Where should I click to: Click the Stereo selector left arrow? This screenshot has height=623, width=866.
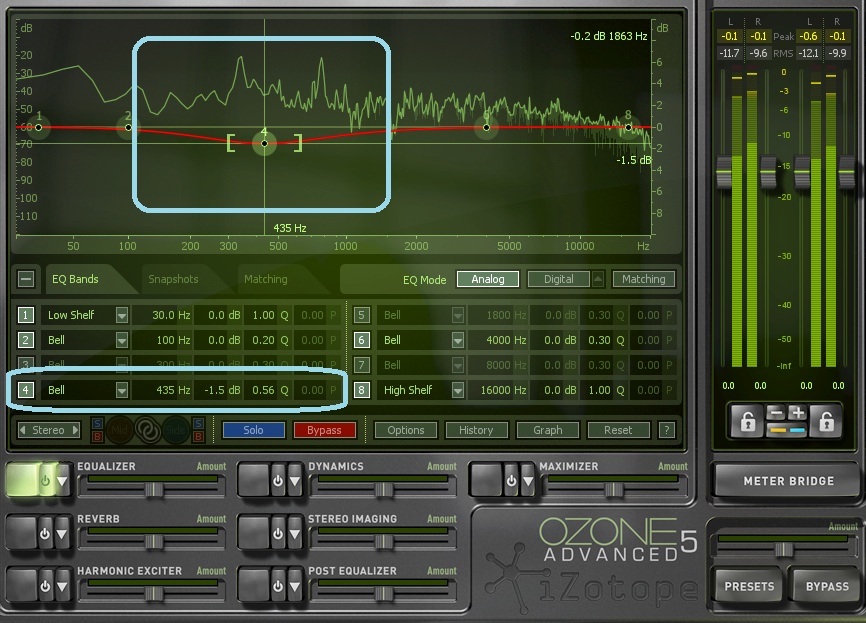(x=23, y=430)
